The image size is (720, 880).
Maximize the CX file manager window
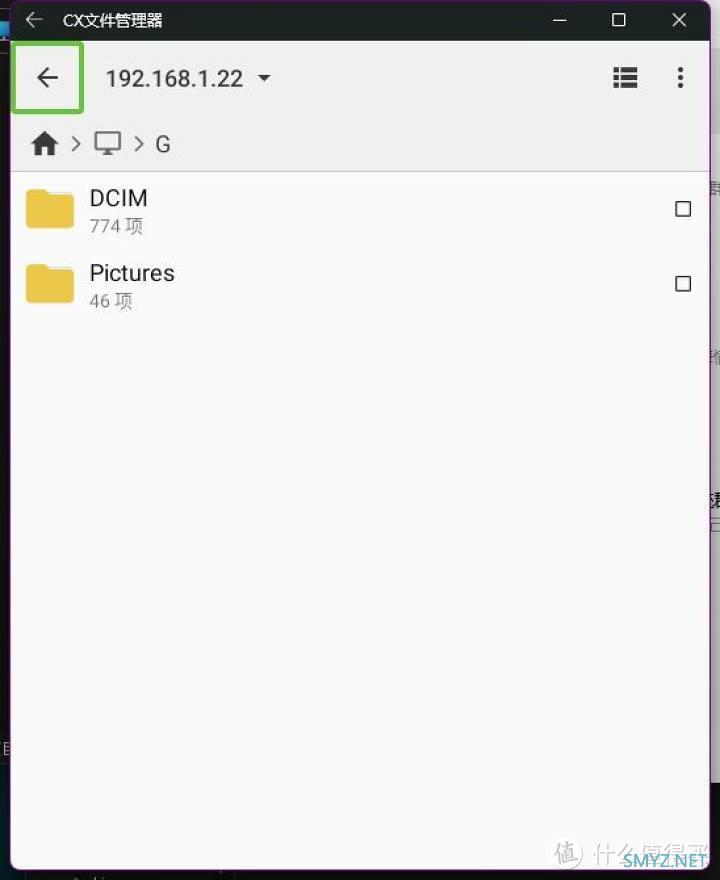coord(618,20)
